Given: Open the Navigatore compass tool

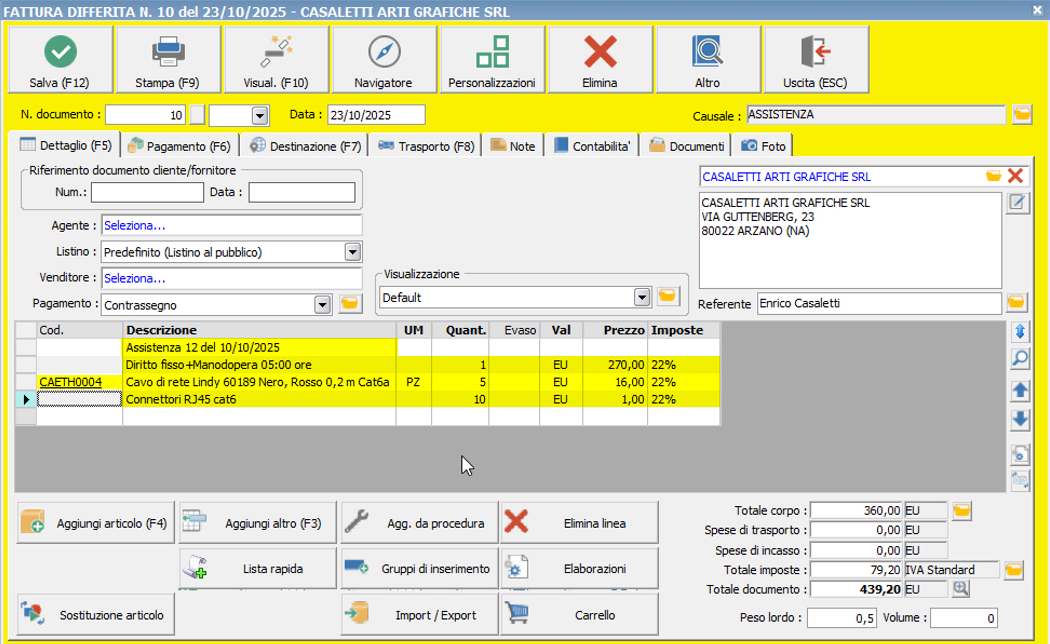Looking at the screenshot, I should pyautogui.click(x=383, y=50).
